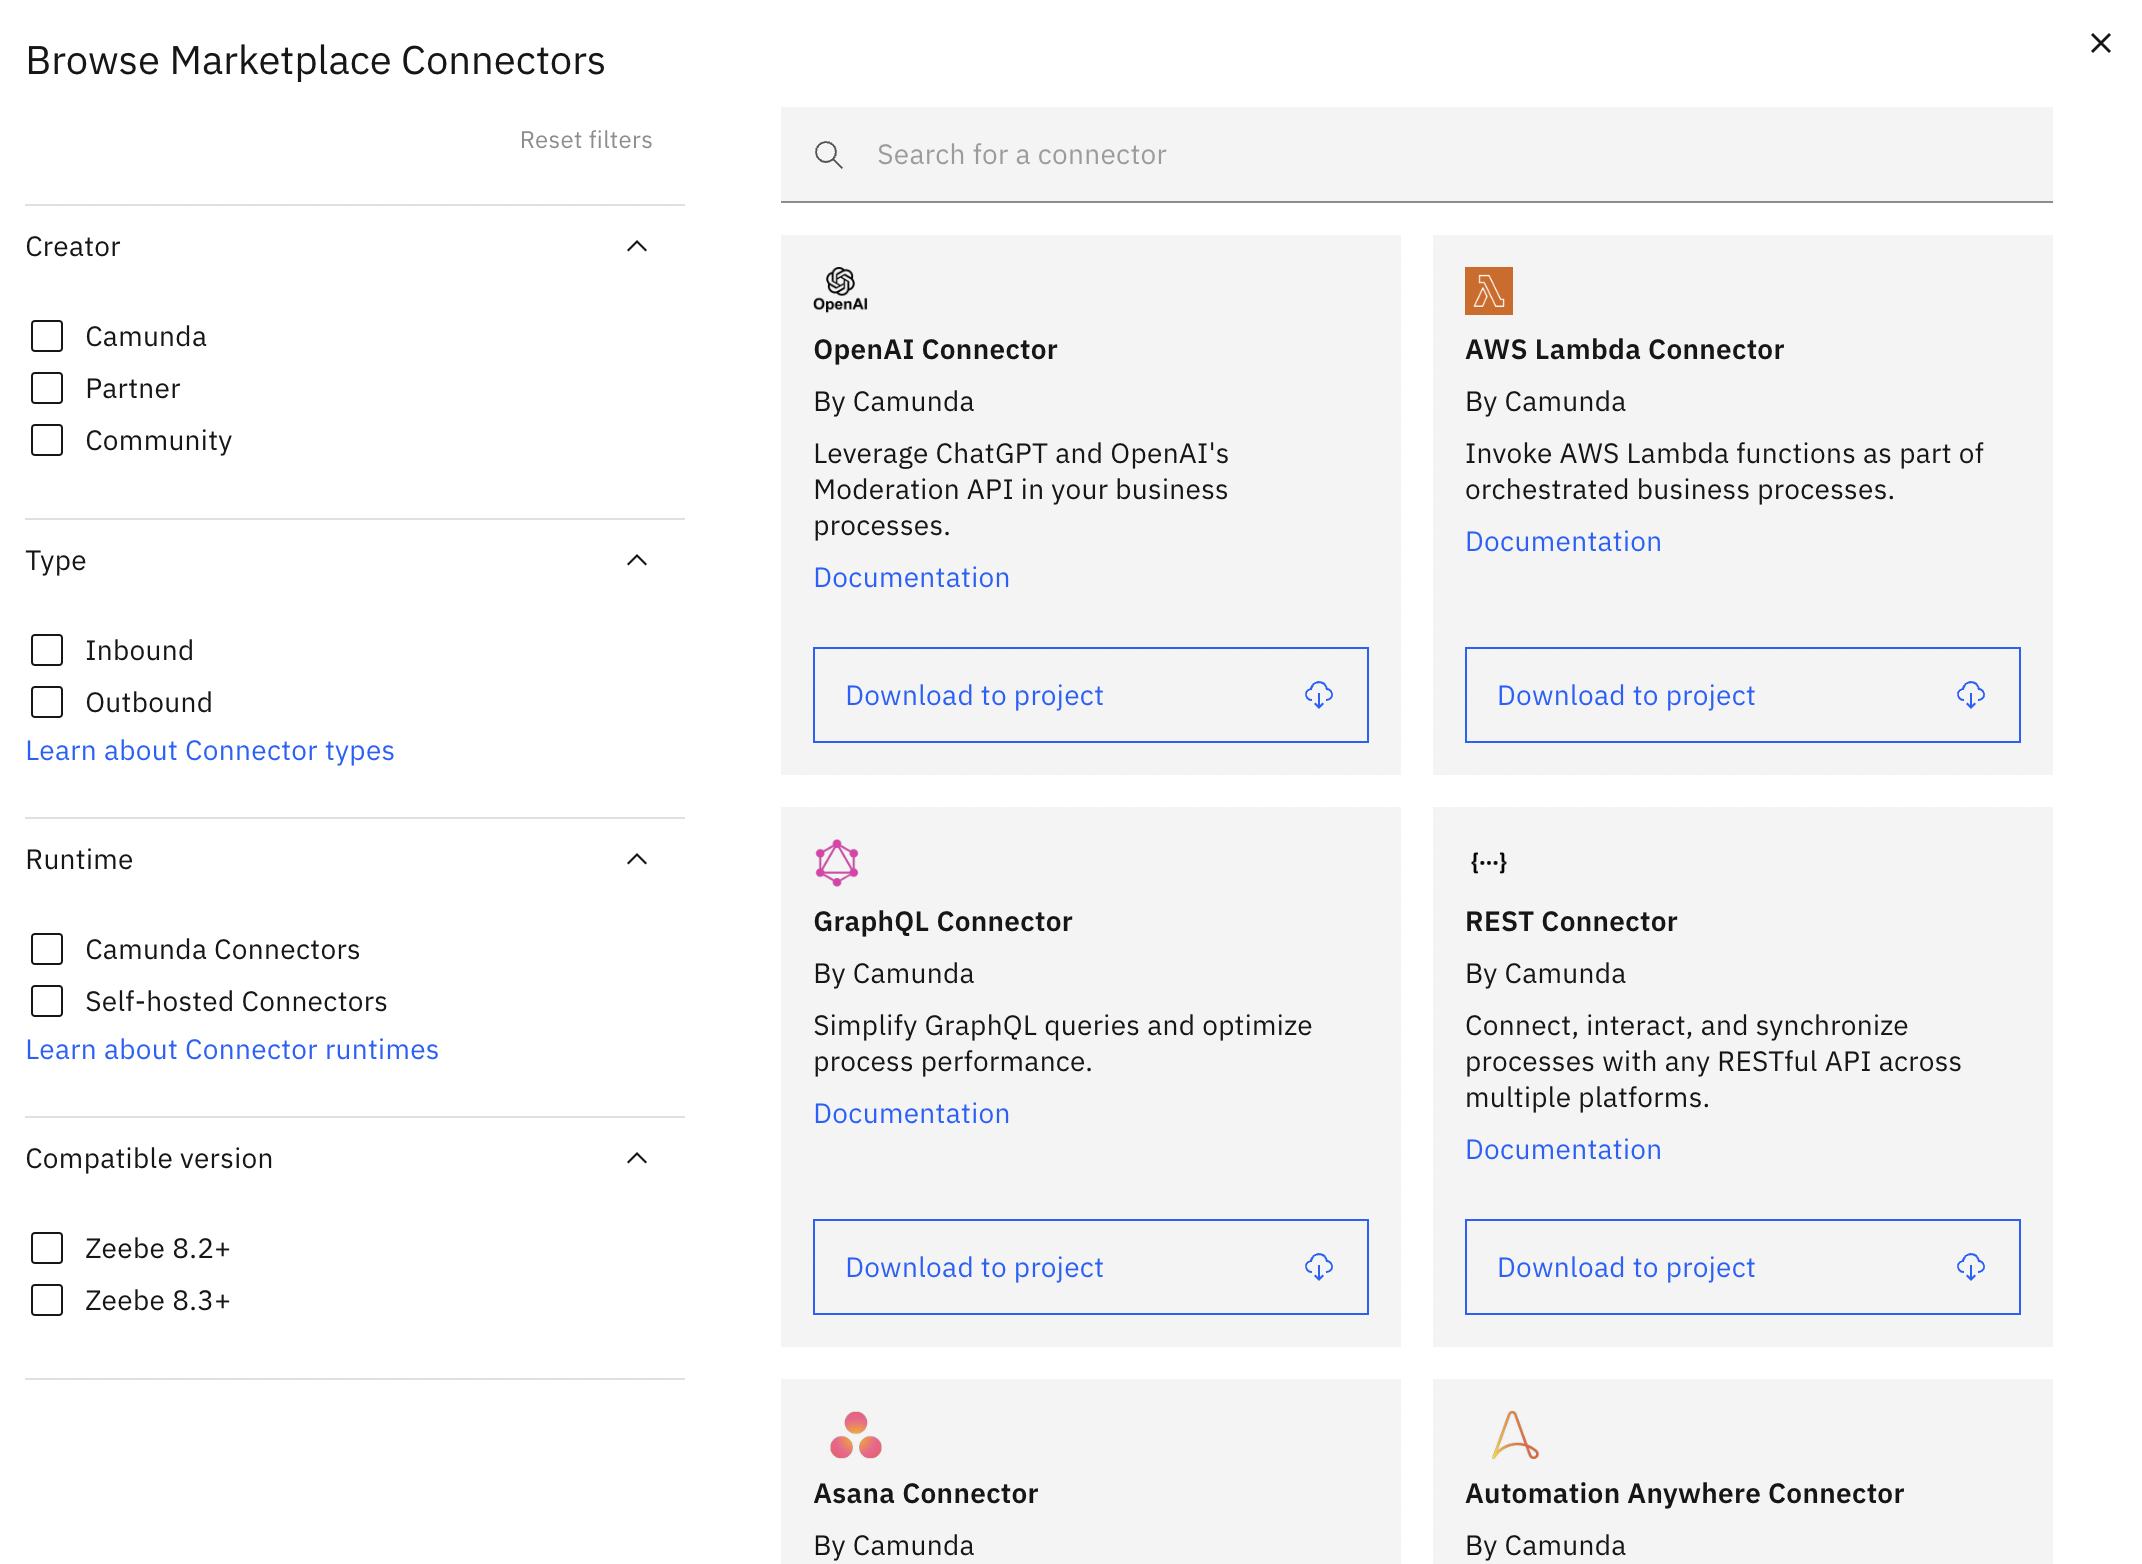
Task: Check the Outbound type filter
Action: 47,702
